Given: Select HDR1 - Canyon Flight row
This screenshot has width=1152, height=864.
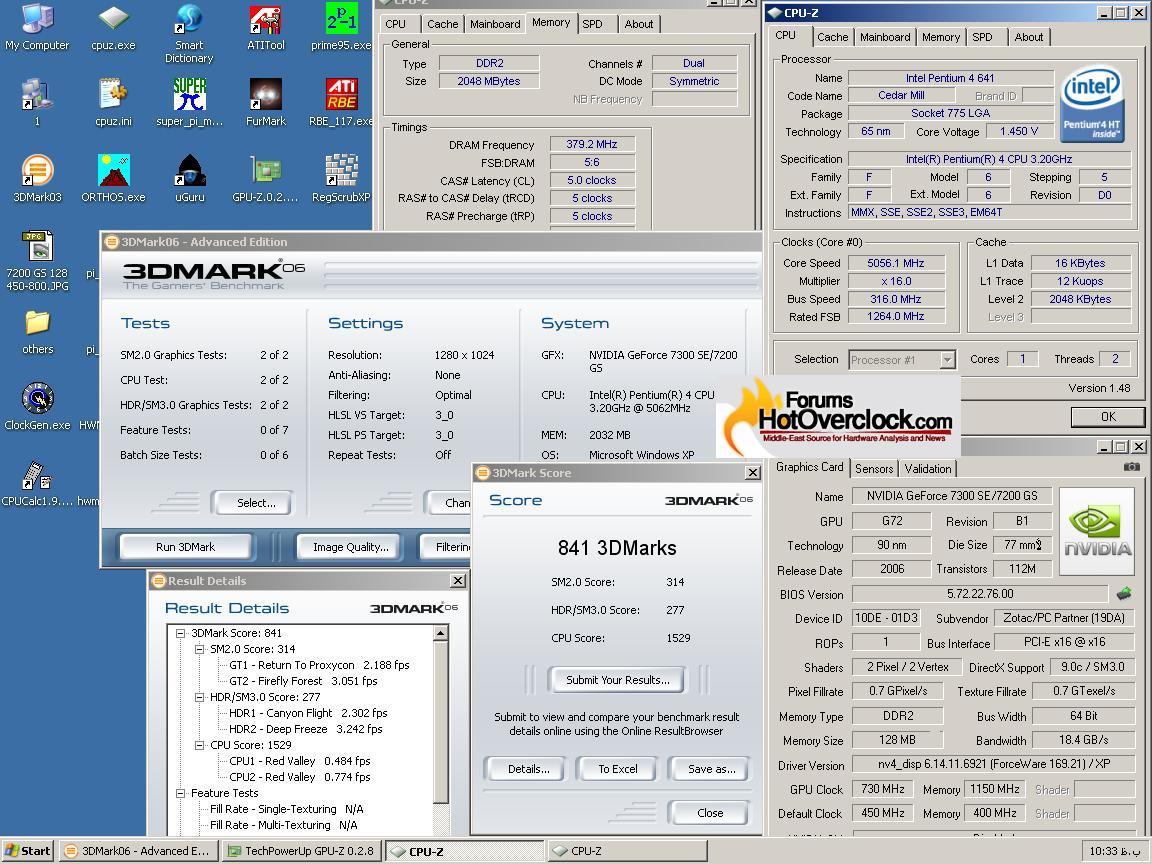Looking at the screenshot, I should [x=308, y=713].
